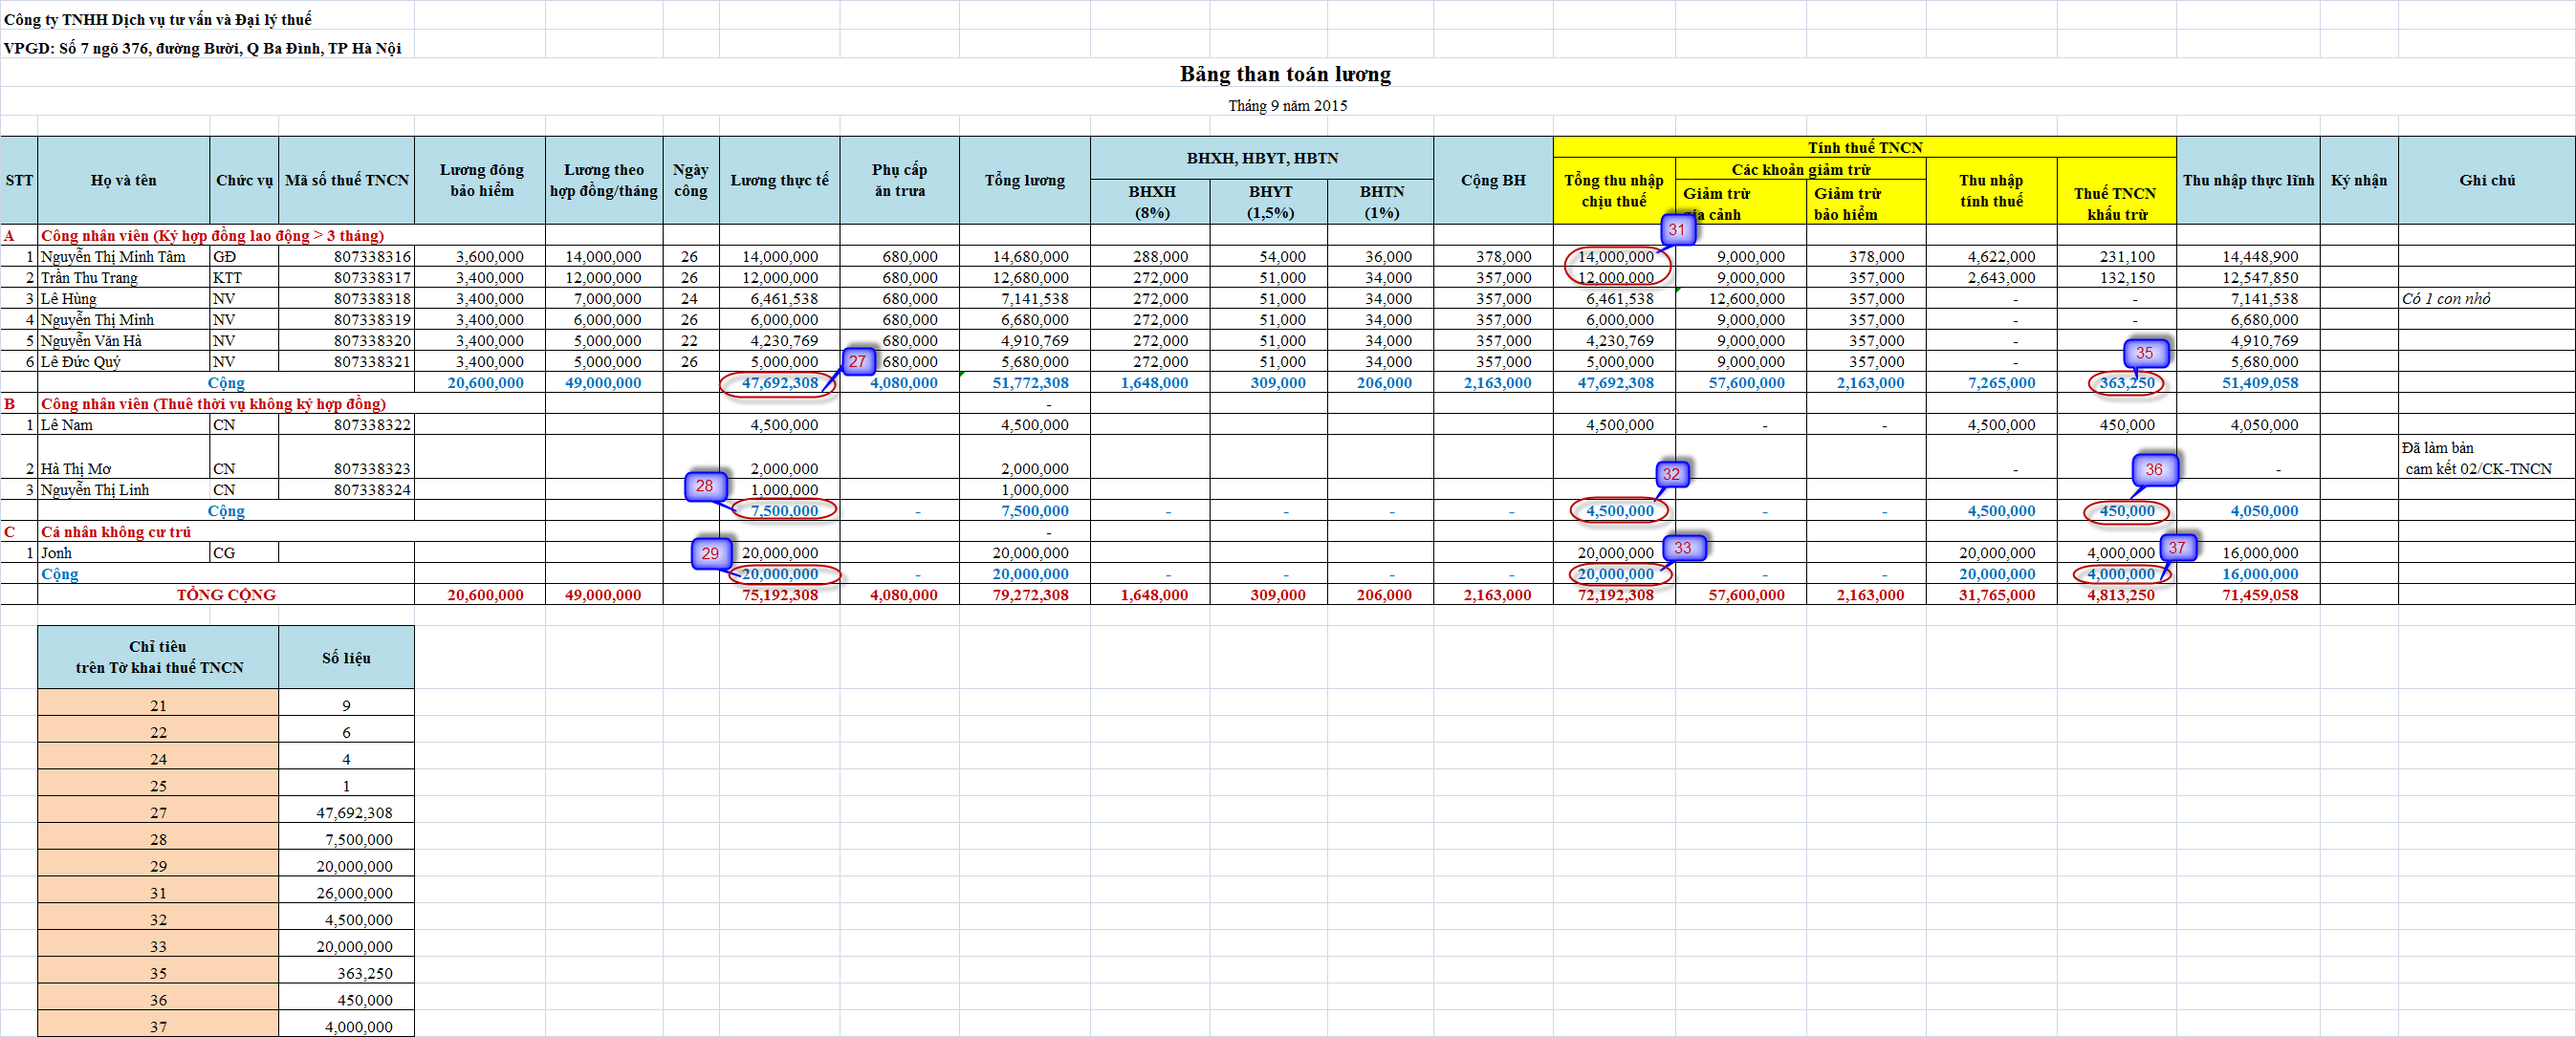The image size is (2576, 1037).
Task: Click the blue callout marker numbered 37
Action: tap(2176, 547)
